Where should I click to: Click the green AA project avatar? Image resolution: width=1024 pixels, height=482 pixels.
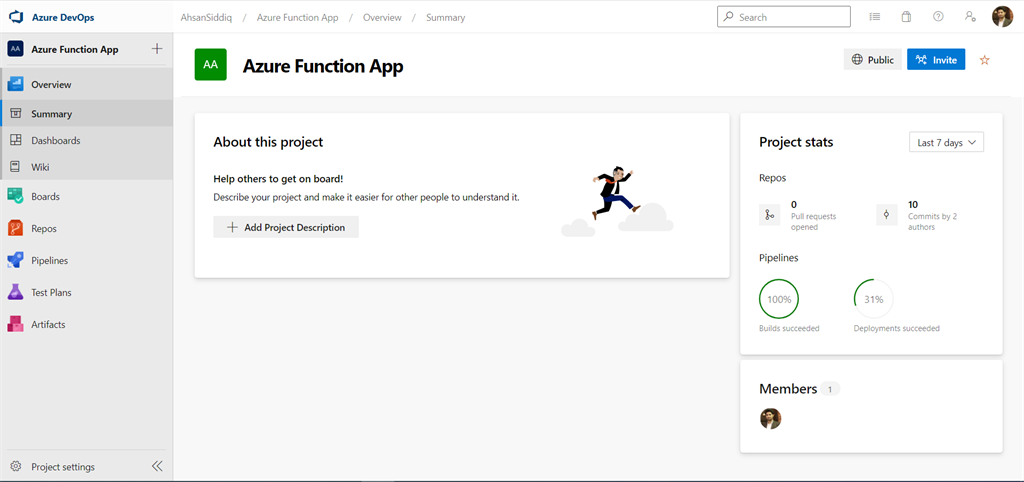pyautogui.click(x=210, y=65)
